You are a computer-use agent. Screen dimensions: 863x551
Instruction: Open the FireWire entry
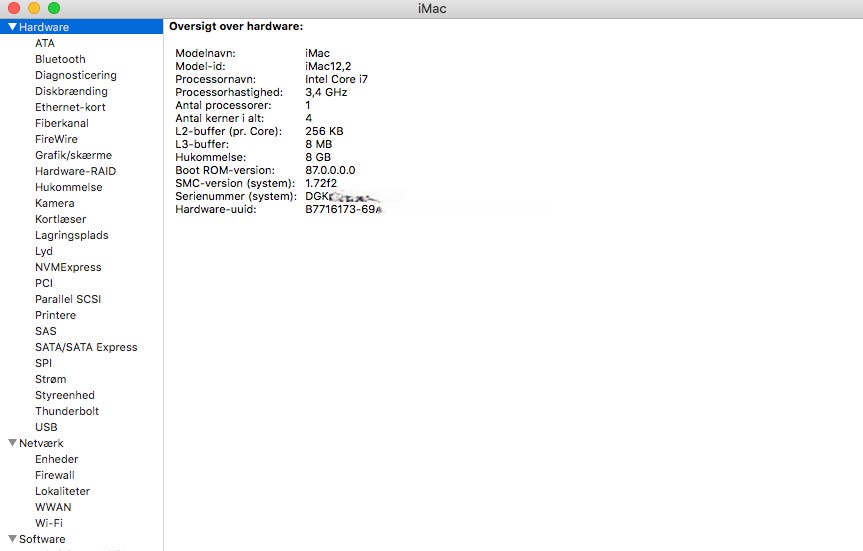pos(56,139)
